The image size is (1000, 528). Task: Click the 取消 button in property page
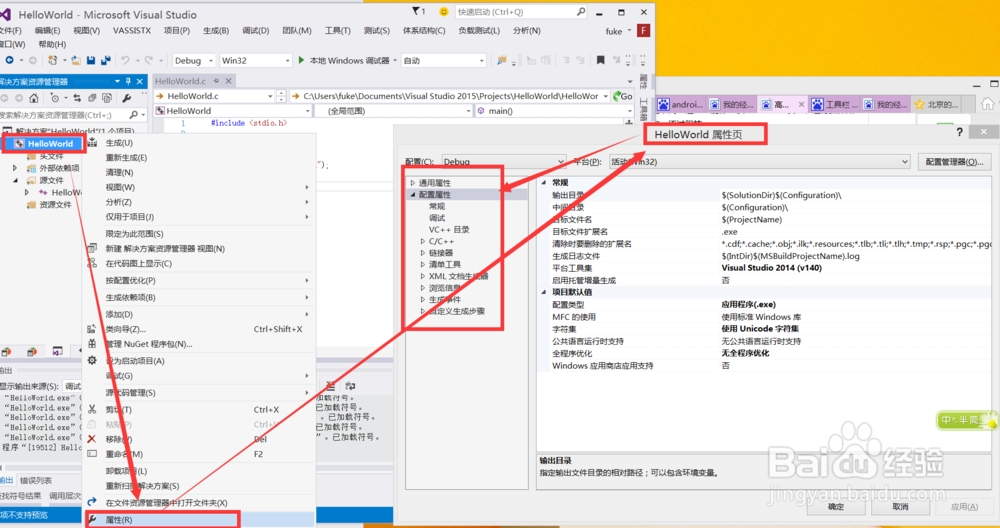click(x=900, y=507)
